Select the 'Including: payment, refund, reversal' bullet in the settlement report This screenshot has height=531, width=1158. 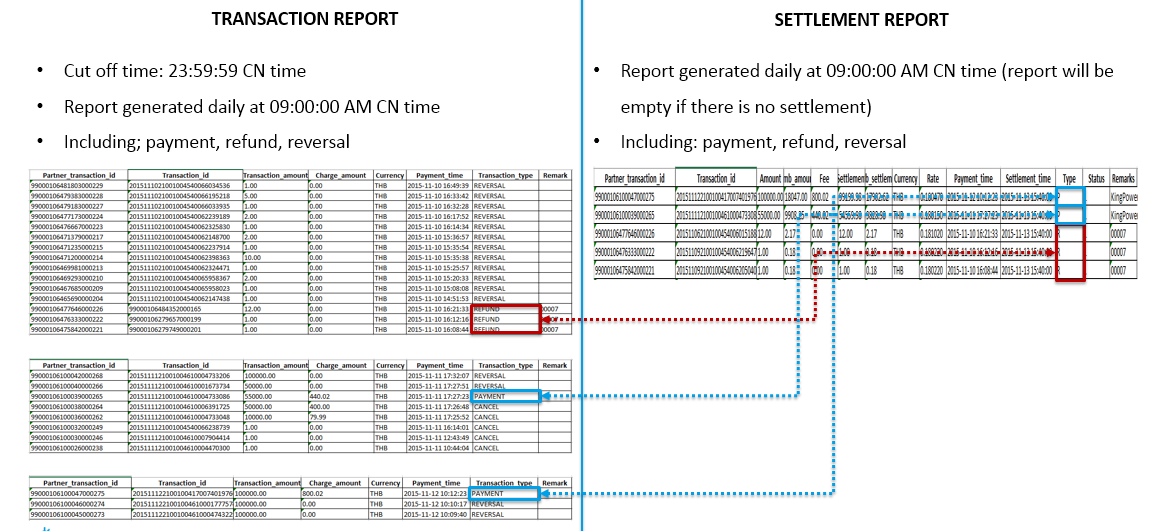coord(763,141)
